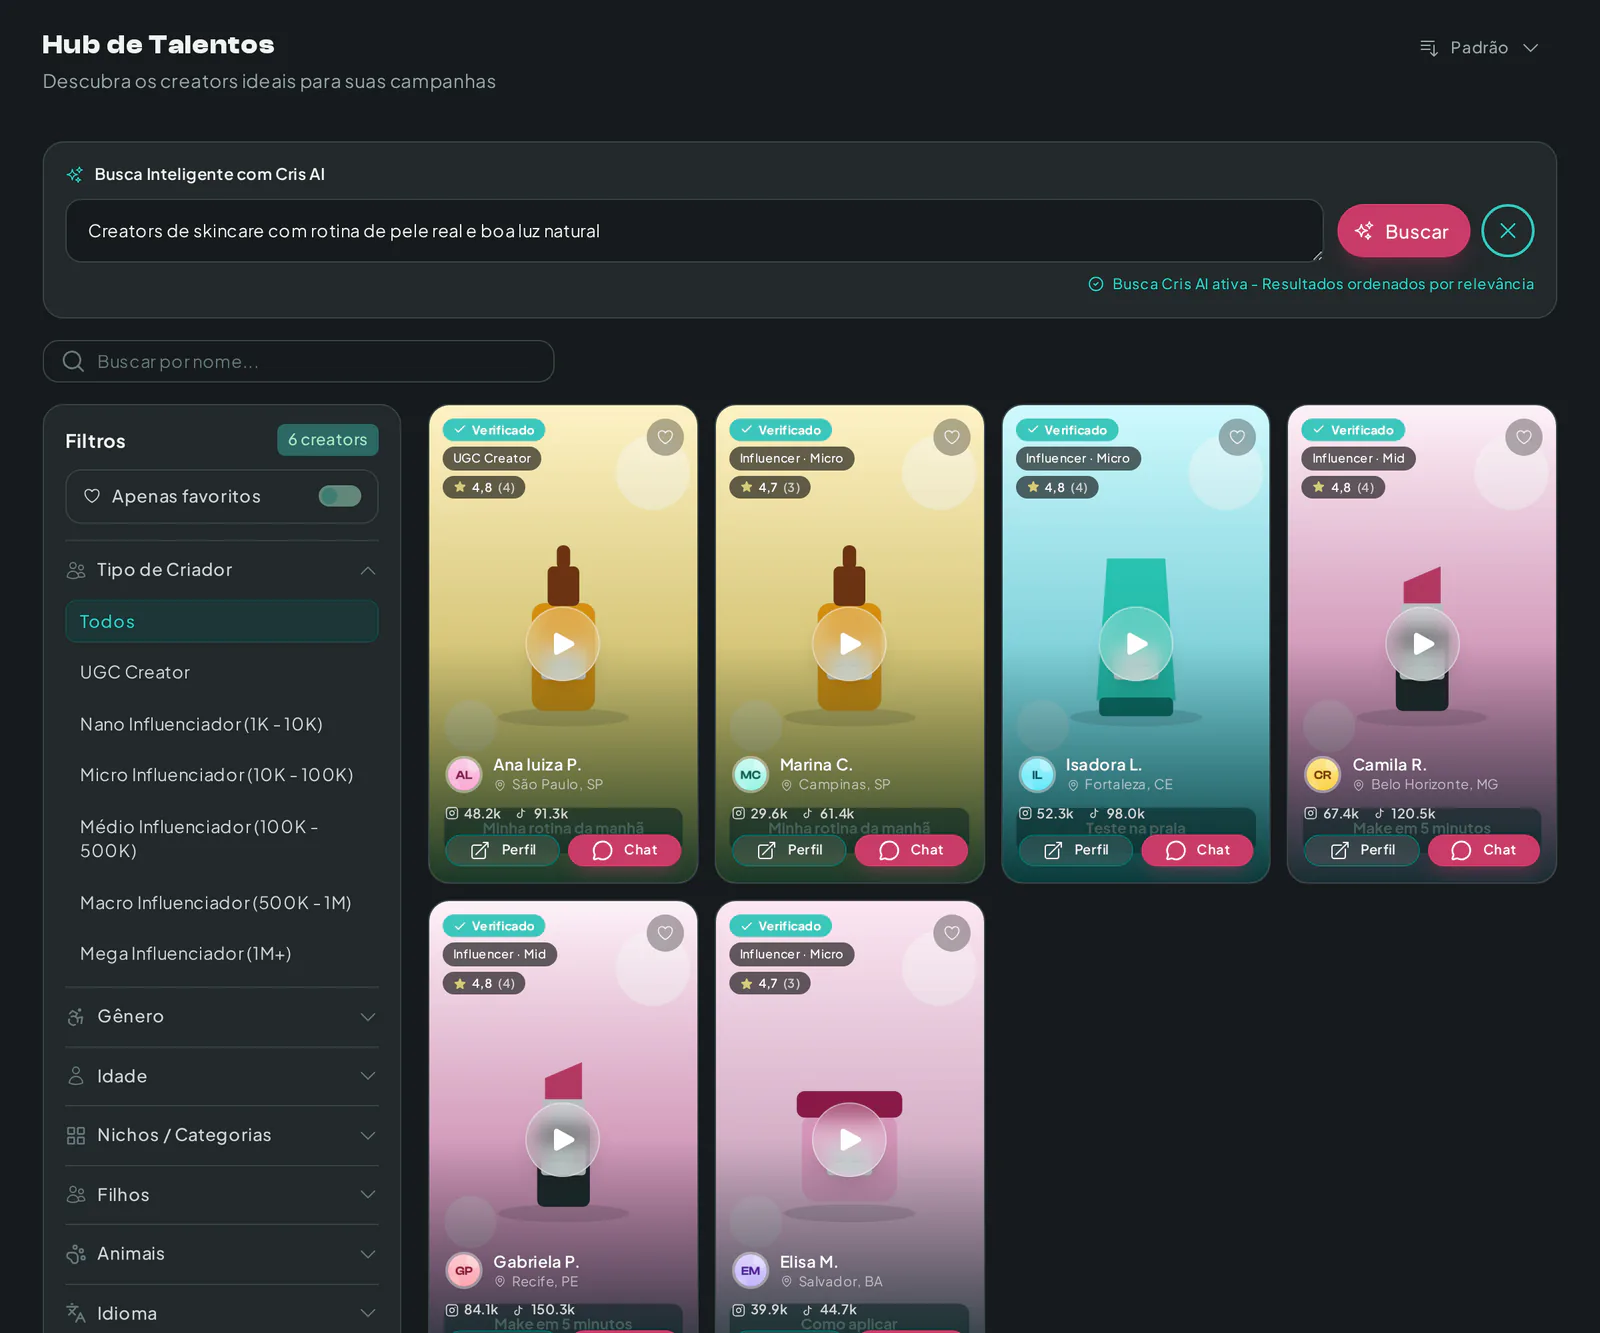Filter by Micro Influenciador (10K - 100K)
1600x1333 pixels.
click(x=222, y=775)
